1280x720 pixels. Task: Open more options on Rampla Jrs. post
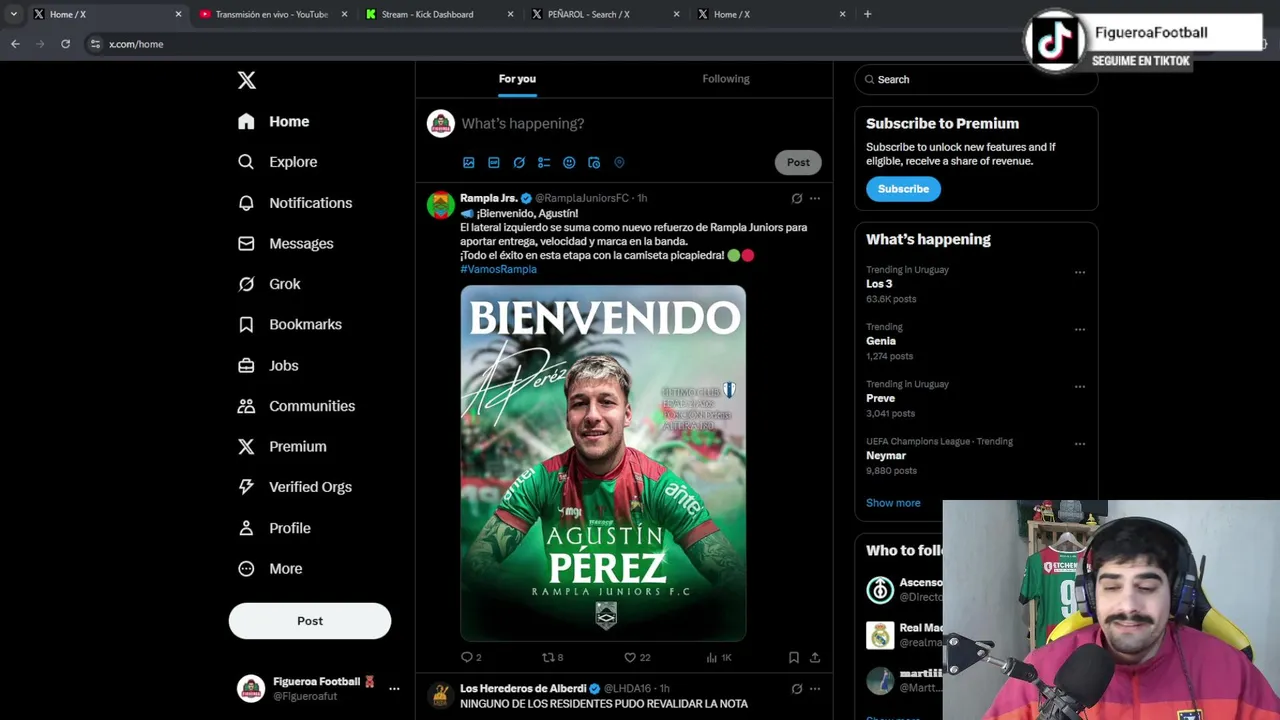815,198
